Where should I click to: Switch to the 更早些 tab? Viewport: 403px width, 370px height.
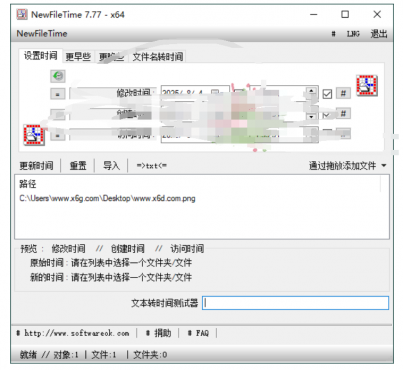pos(78,57)
